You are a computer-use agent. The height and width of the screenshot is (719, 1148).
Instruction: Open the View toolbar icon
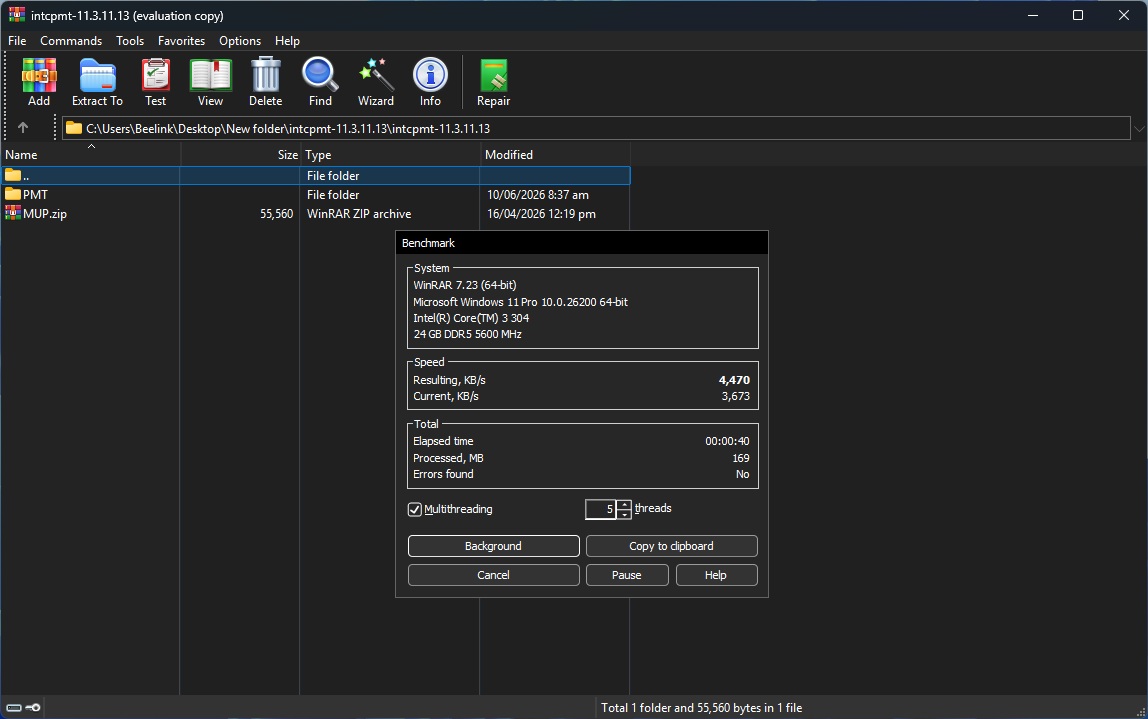(x=210, y=75)
